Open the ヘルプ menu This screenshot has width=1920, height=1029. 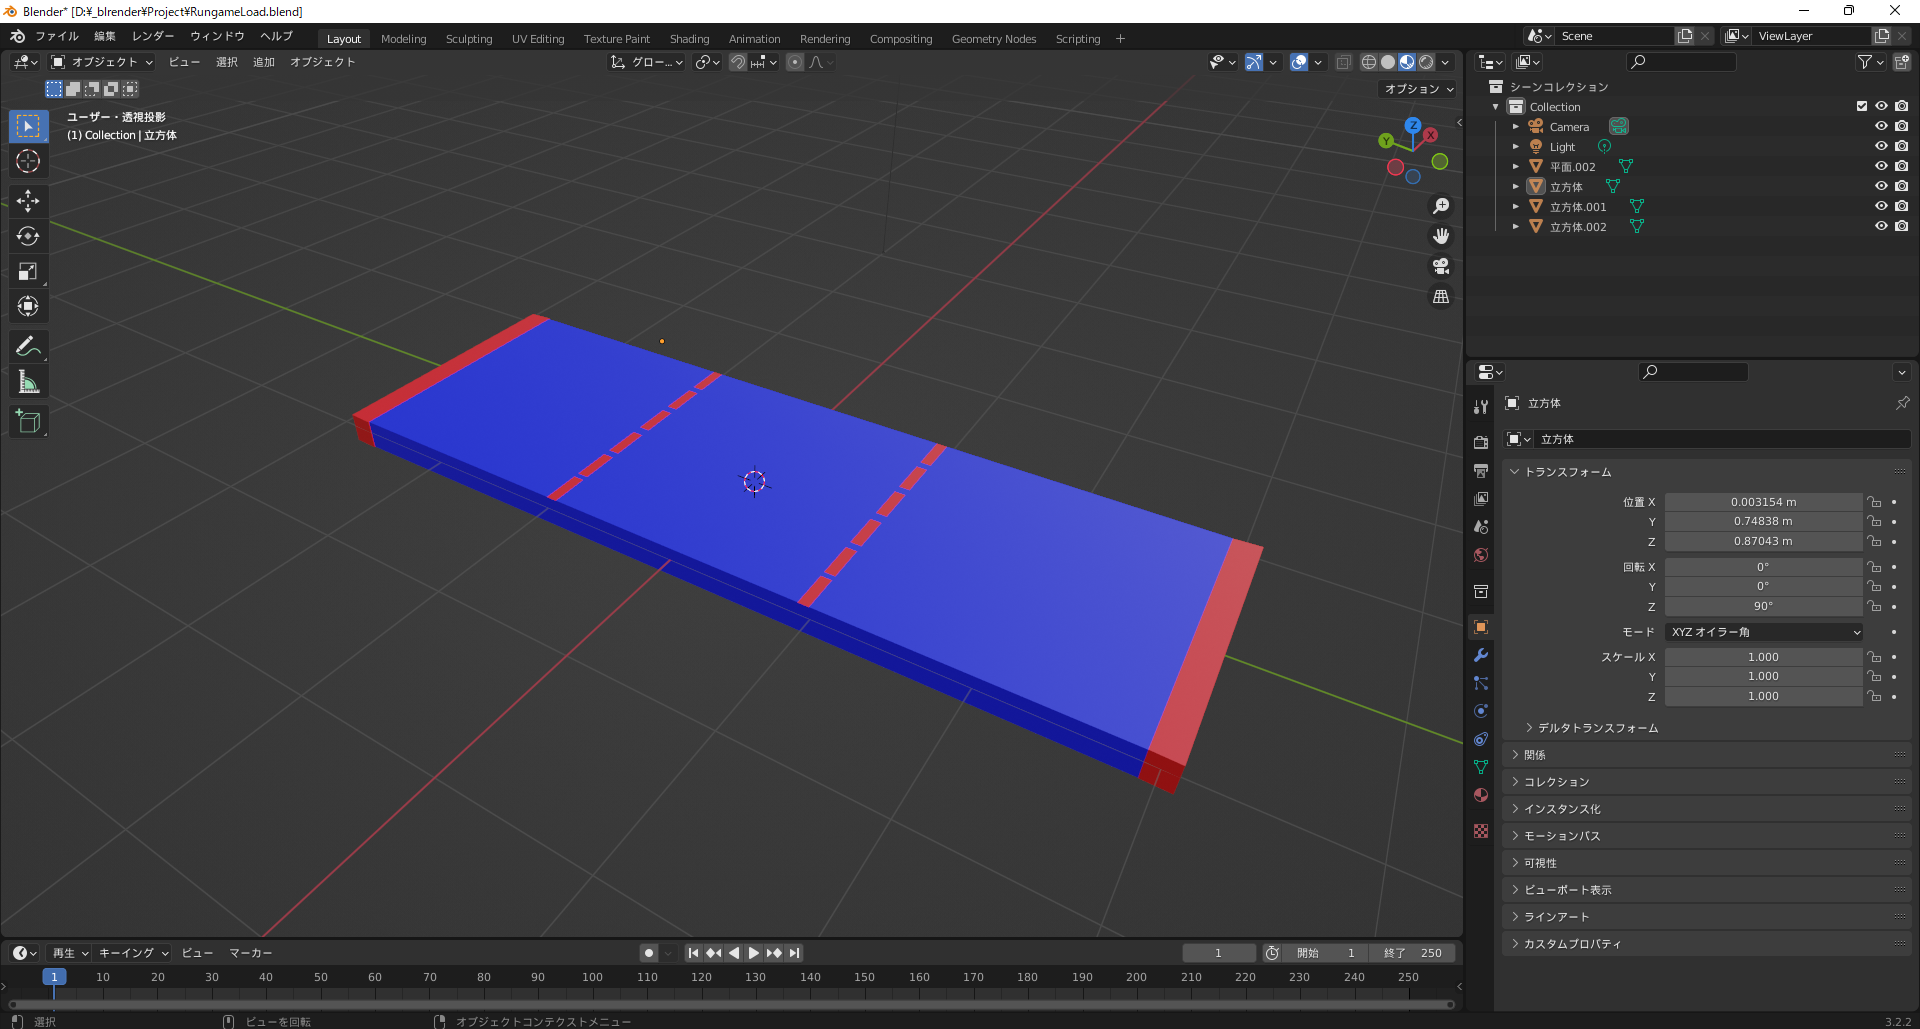click(276, 36)
